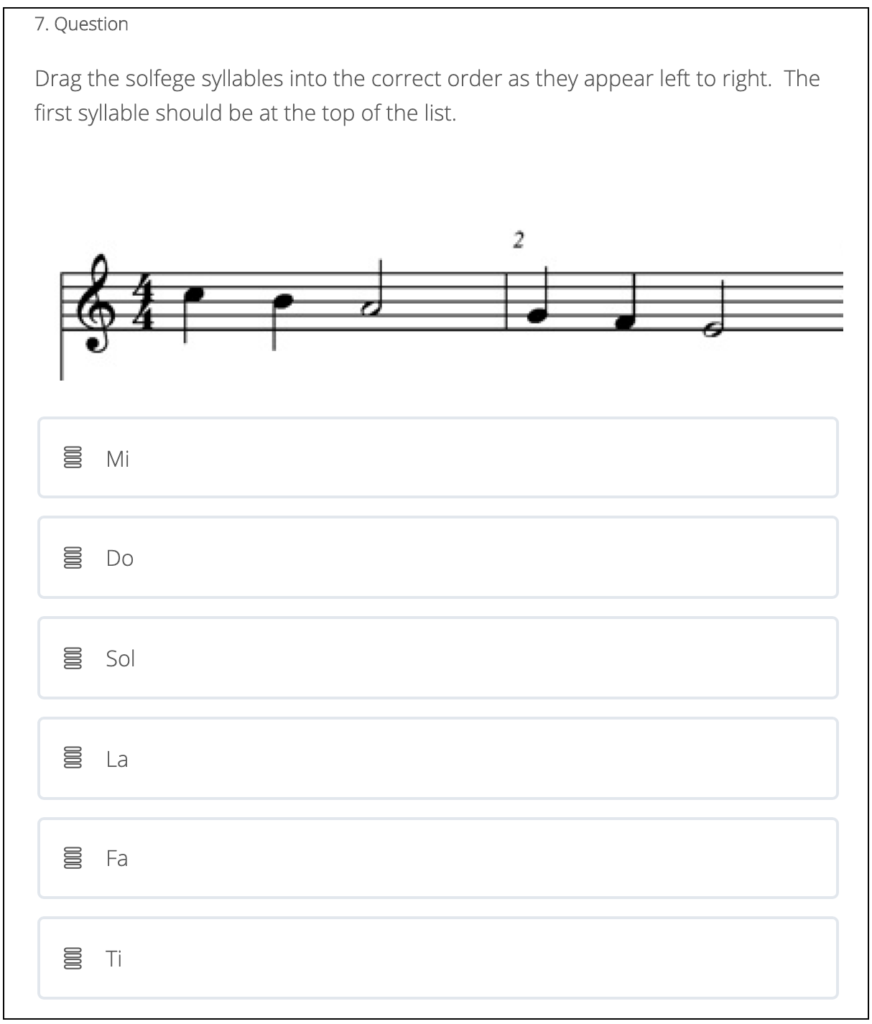Click the drag handle beside Fa
This screenshot has width=872, height=1024.
click(72, 859)
